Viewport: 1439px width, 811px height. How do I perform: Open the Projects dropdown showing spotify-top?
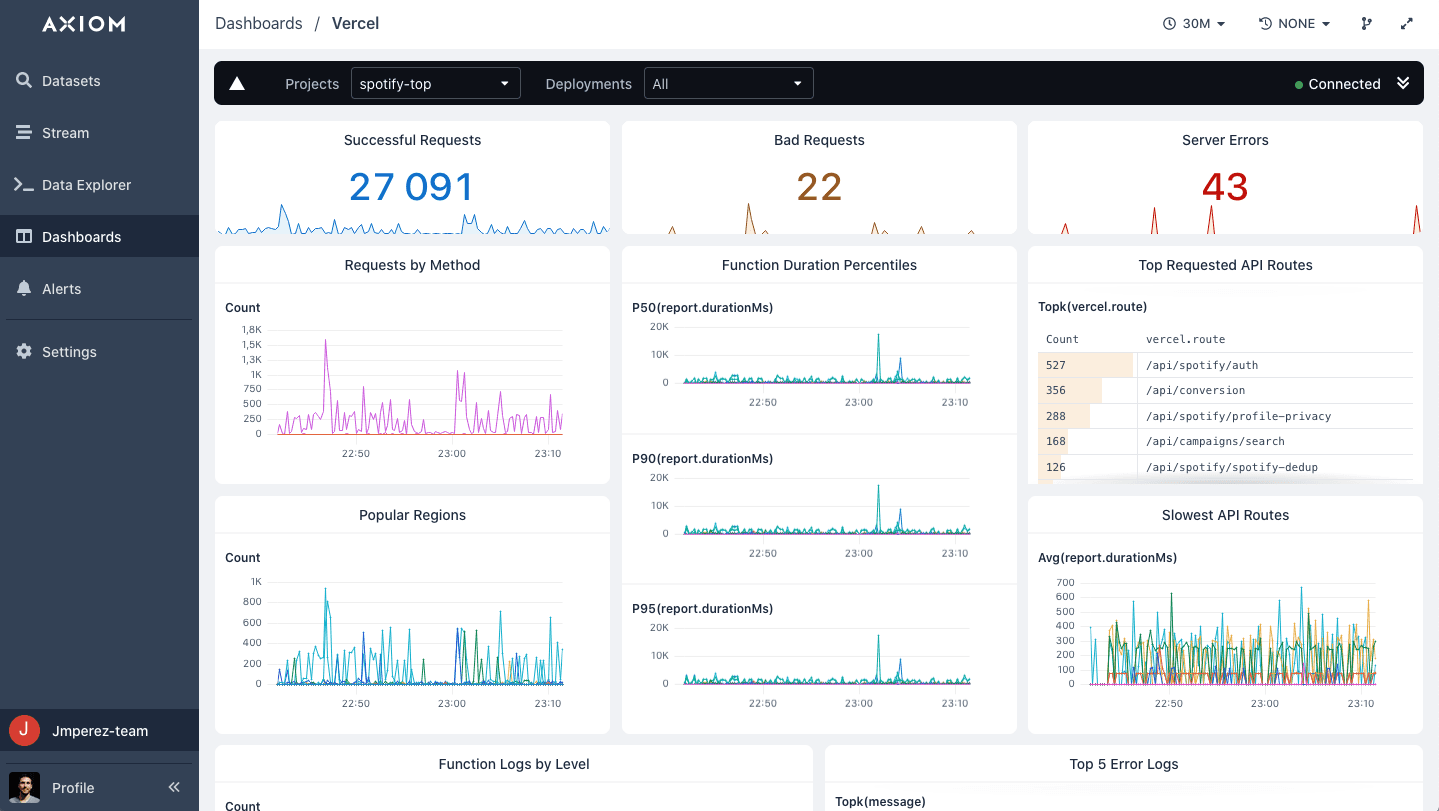[436, 84]
